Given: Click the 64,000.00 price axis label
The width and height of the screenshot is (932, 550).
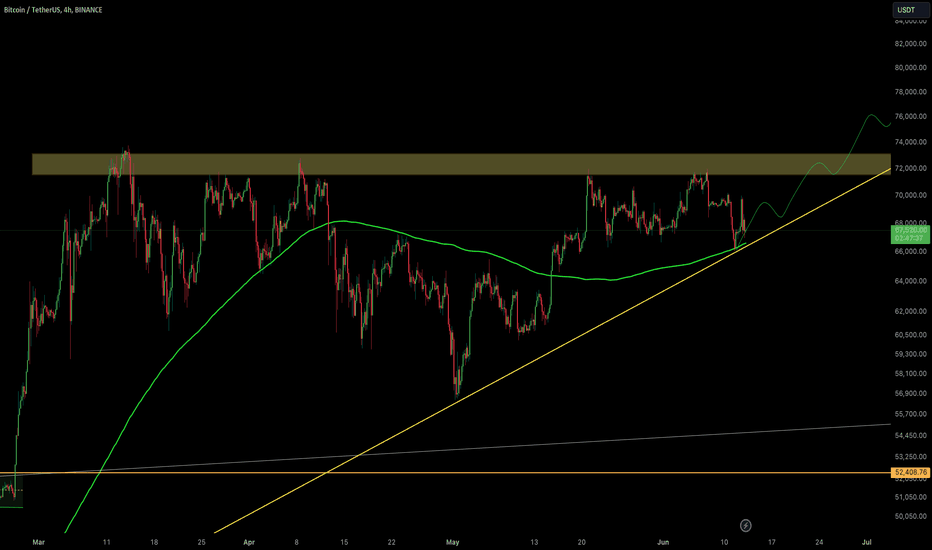Looking at the screenshot, I should tap(911, 281).
